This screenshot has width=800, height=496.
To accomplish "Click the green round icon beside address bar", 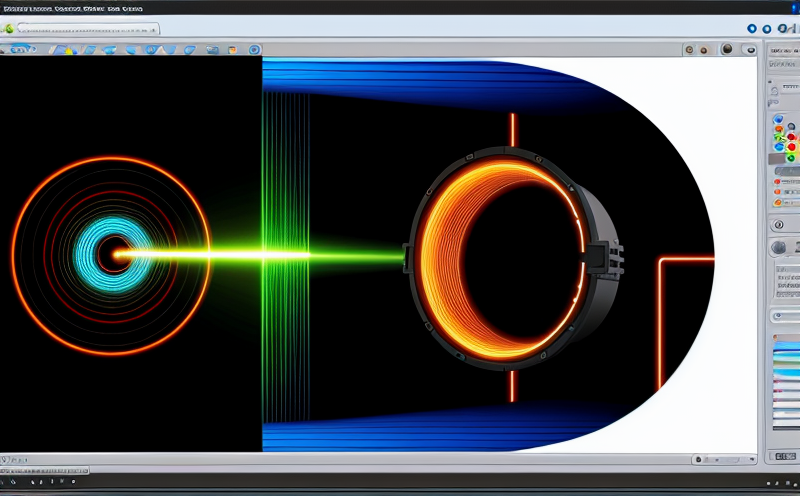I will (x=10, y=29).
